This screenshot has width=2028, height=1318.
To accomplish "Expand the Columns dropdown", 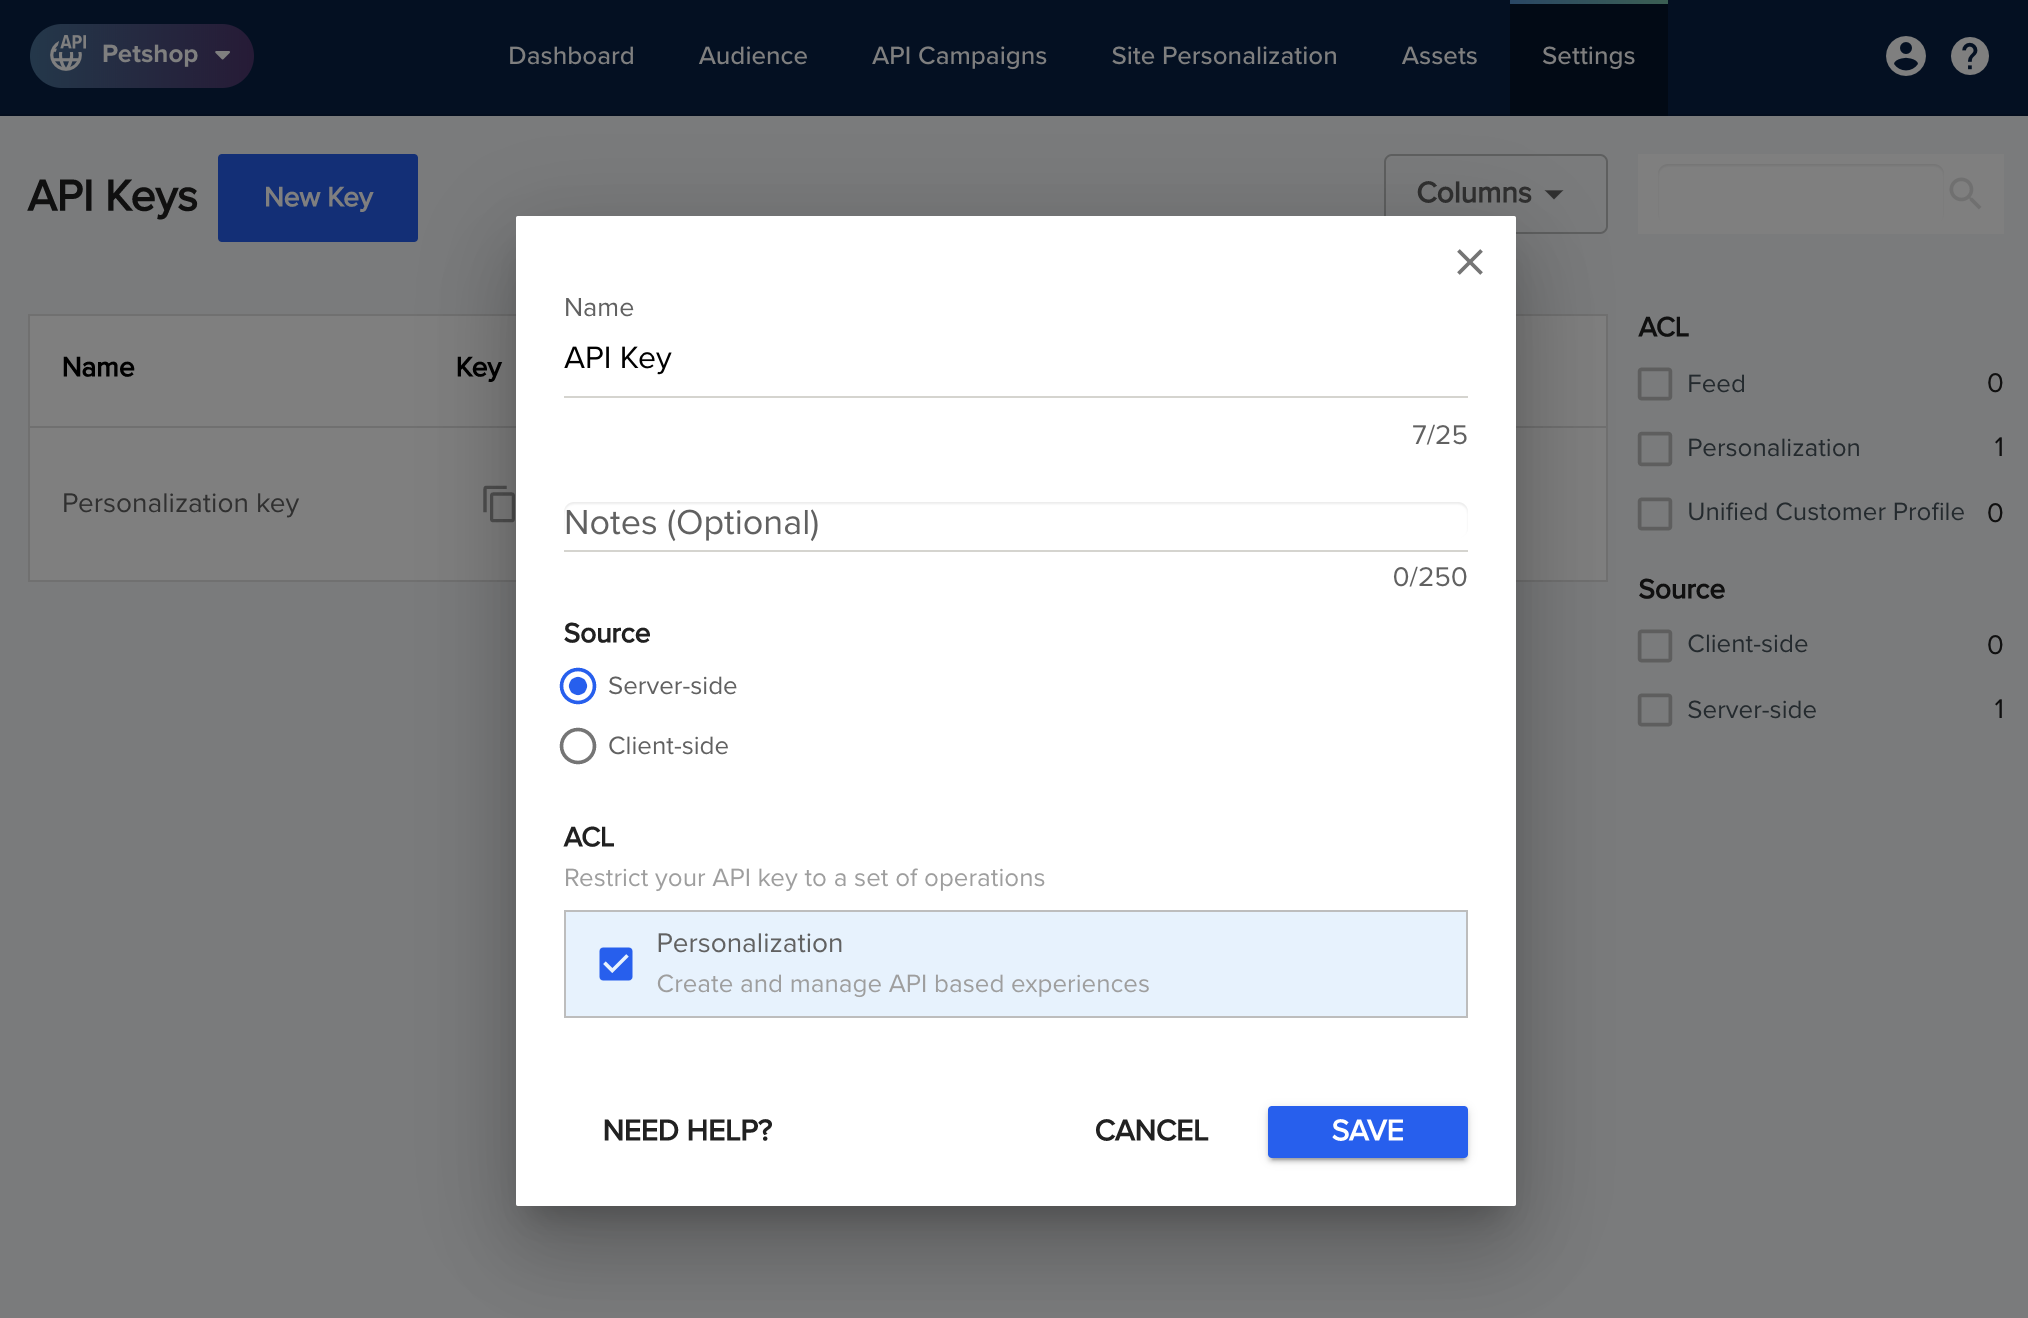I will (1494, 193).
